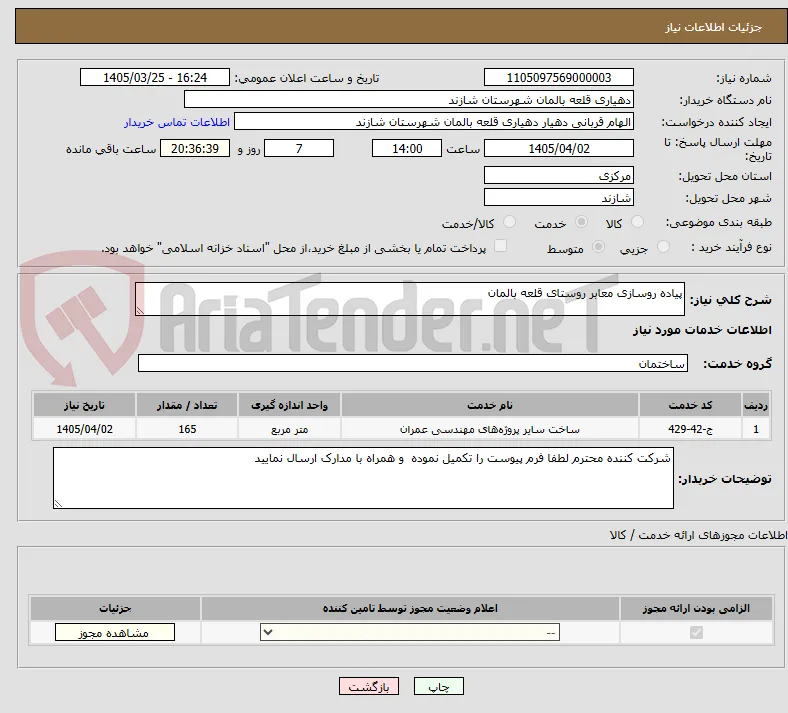Click the unit cell متر مربع

tap(289, 429)
